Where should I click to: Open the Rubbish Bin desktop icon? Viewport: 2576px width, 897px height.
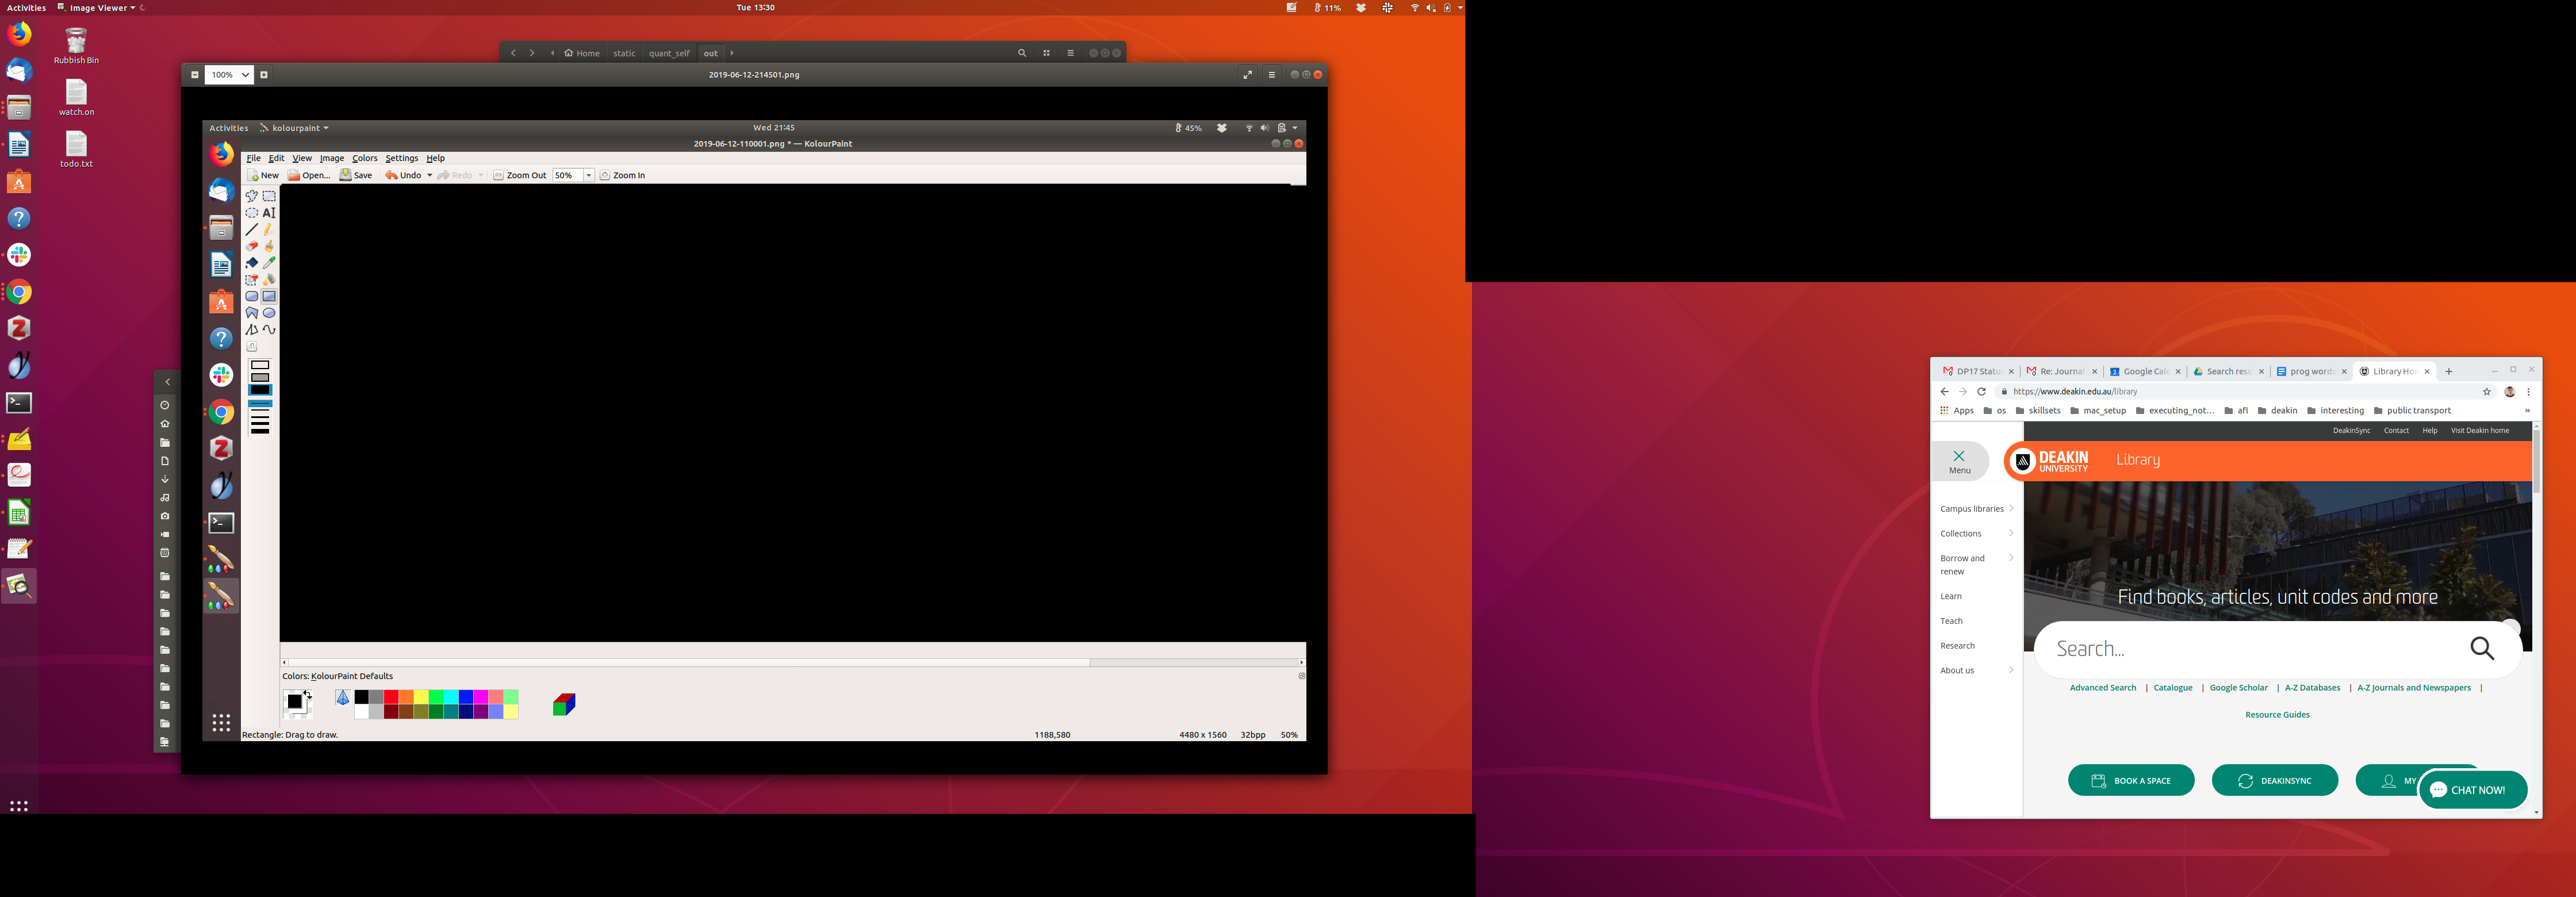[x=76, y=42]
